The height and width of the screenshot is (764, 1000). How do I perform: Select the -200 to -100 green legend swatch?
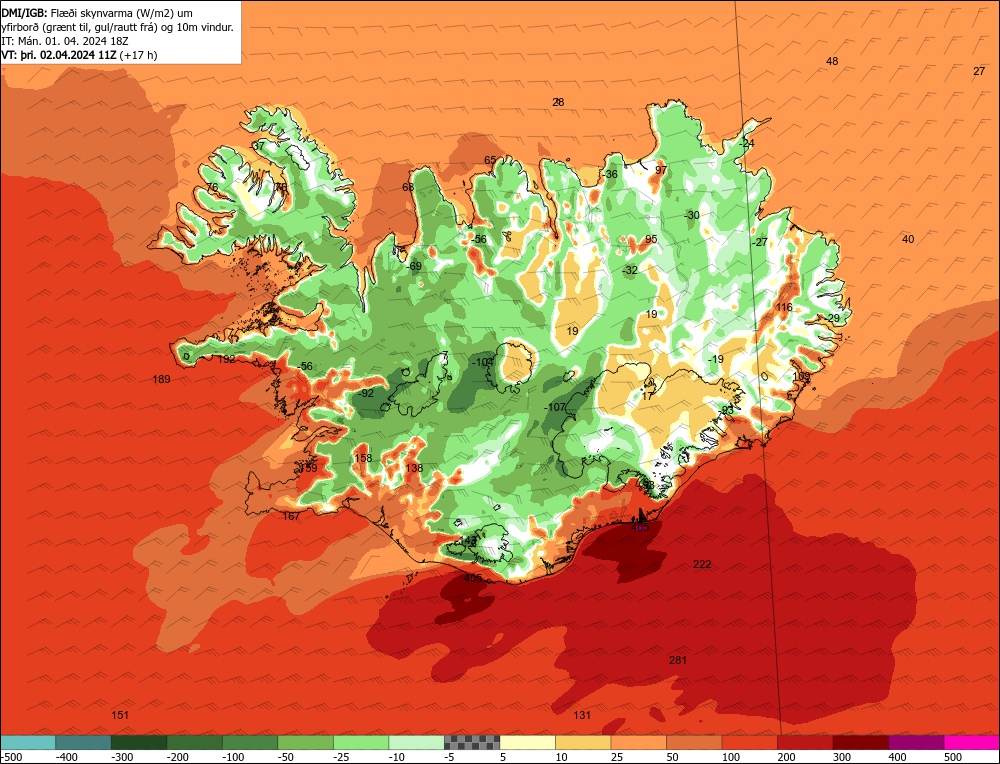click(x=195, y=742)
